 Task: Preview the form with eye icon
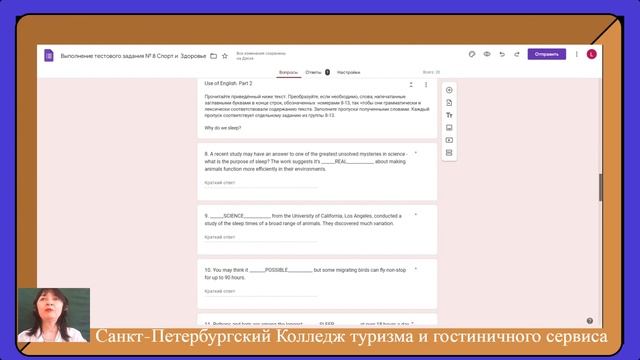[487, 54]
